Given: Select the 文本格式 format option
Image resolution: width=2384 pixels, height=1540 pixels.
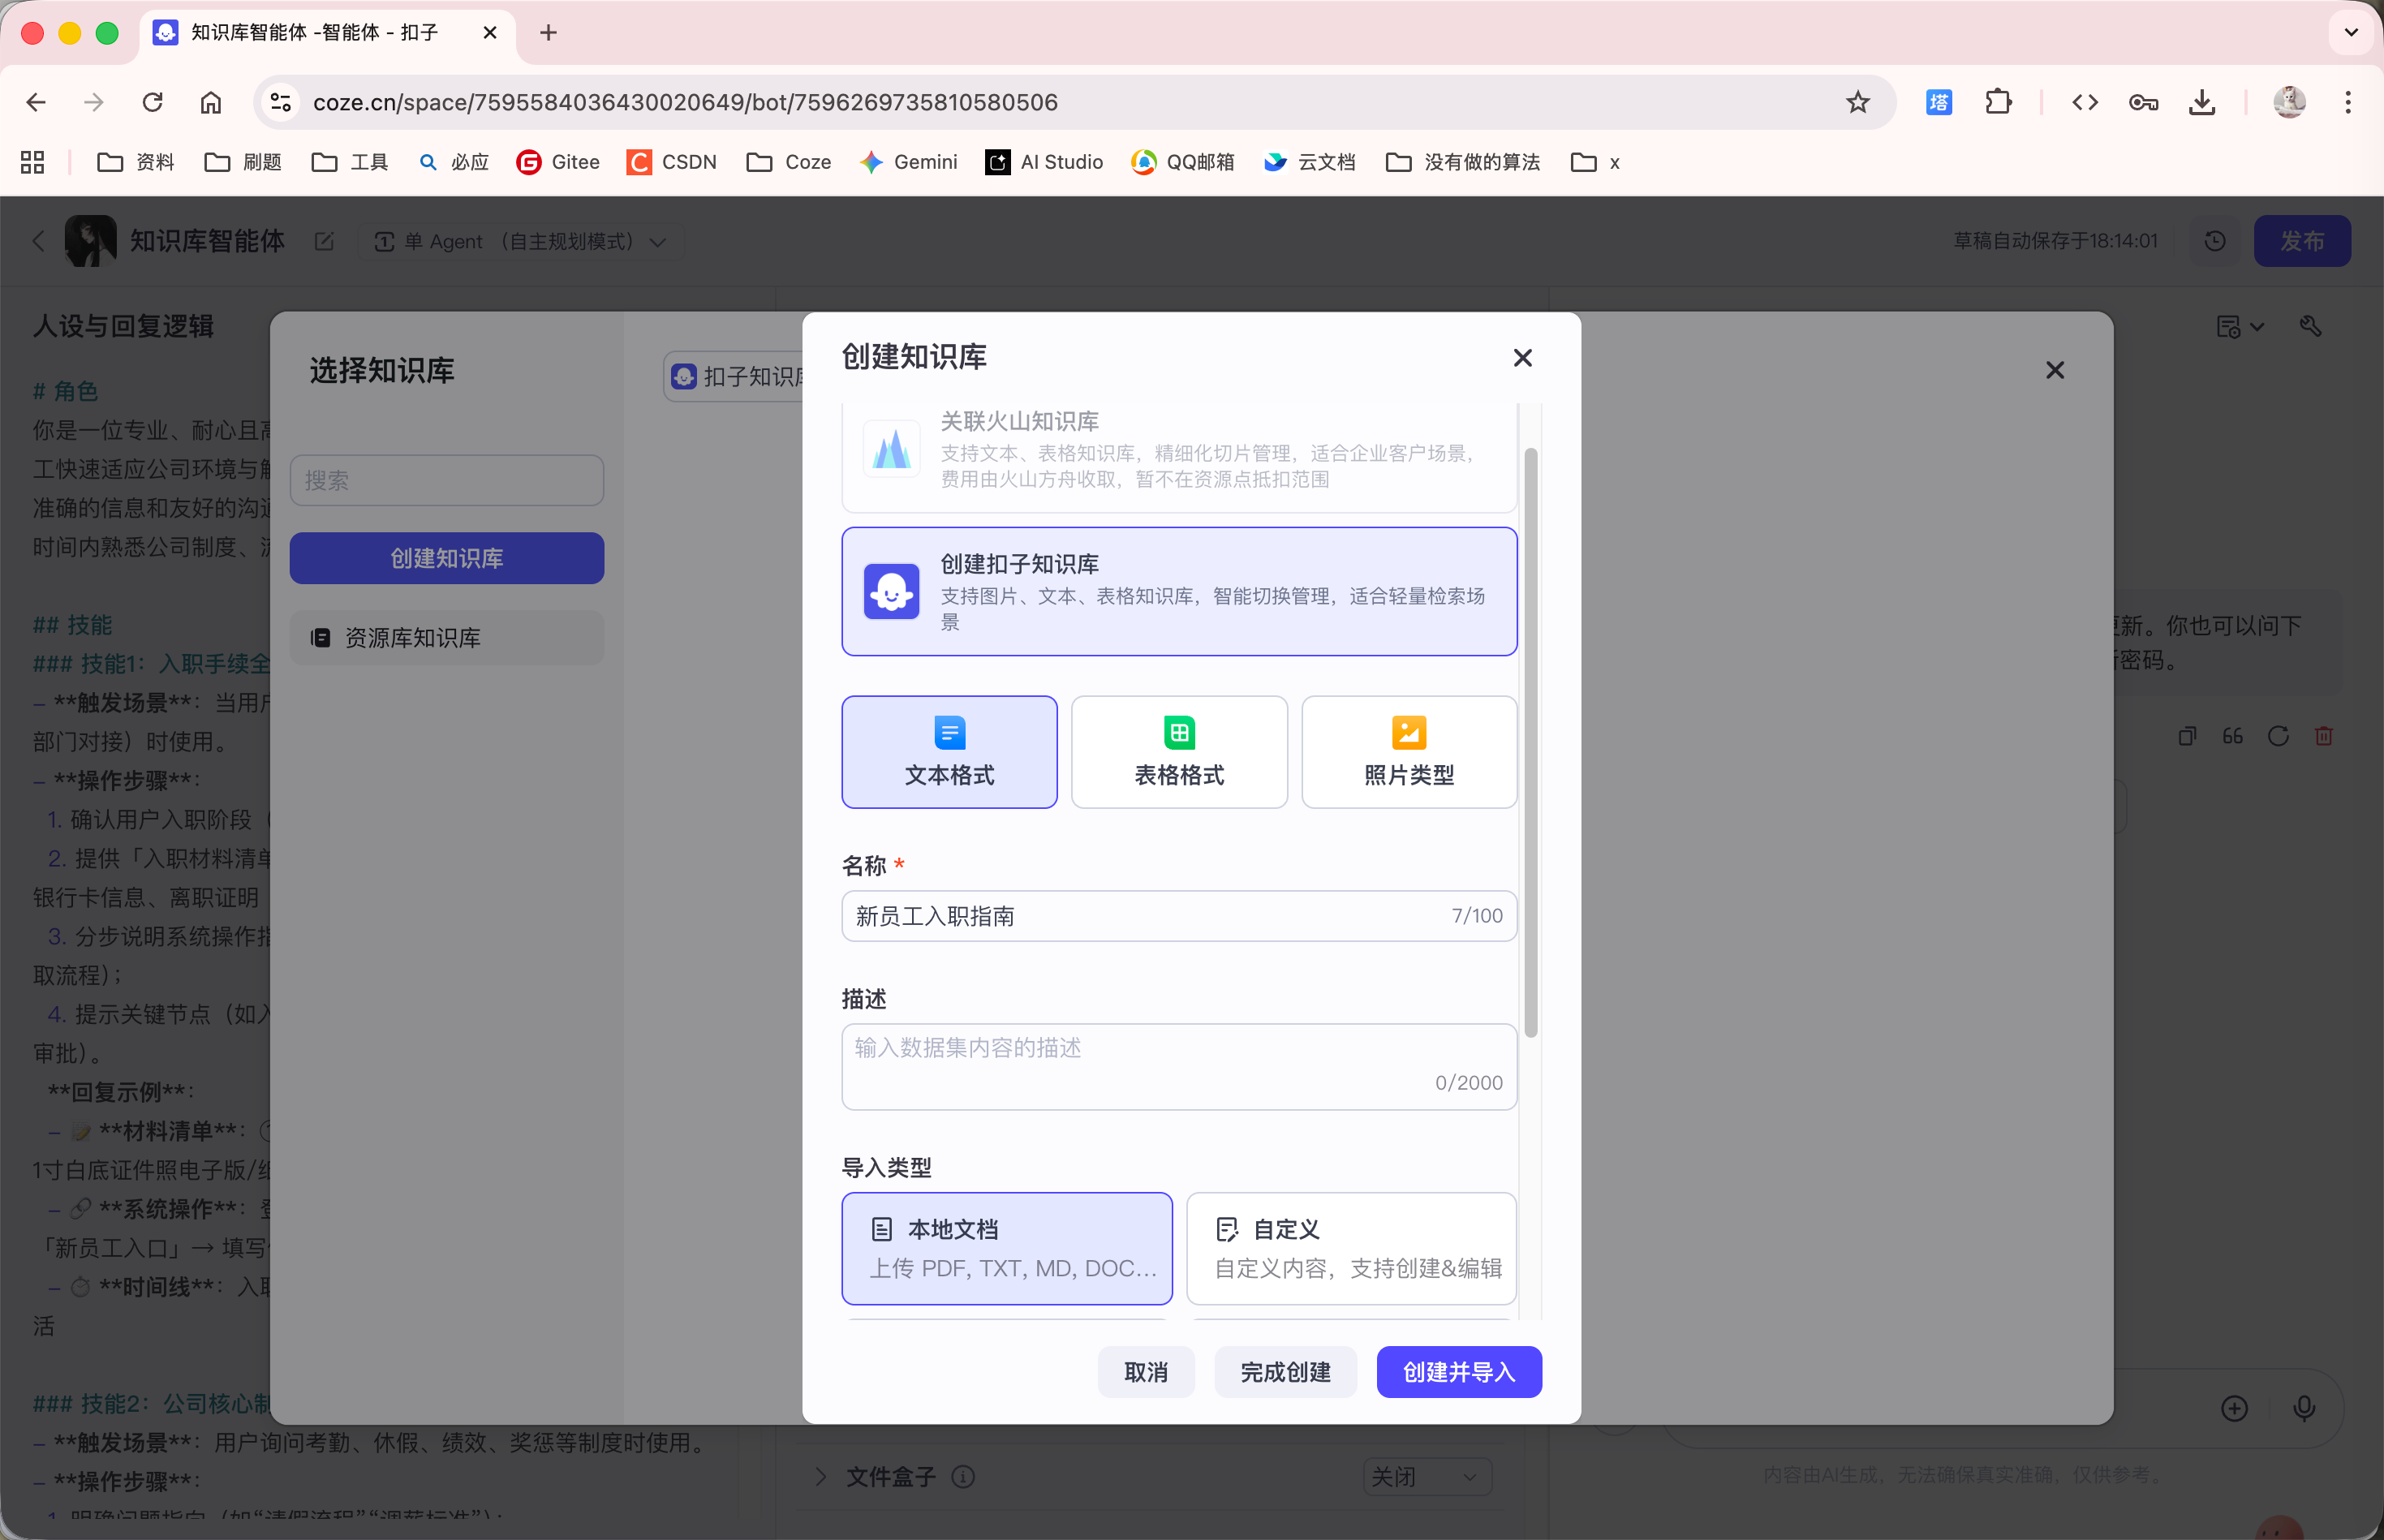Looking at the screenshot, I should click(949, 752).
